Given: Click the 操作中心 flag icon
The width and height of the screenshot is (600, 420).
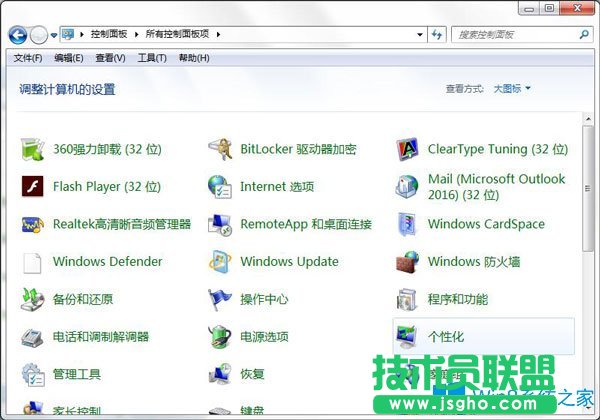Looking at the screenshot, I should 220,300.
